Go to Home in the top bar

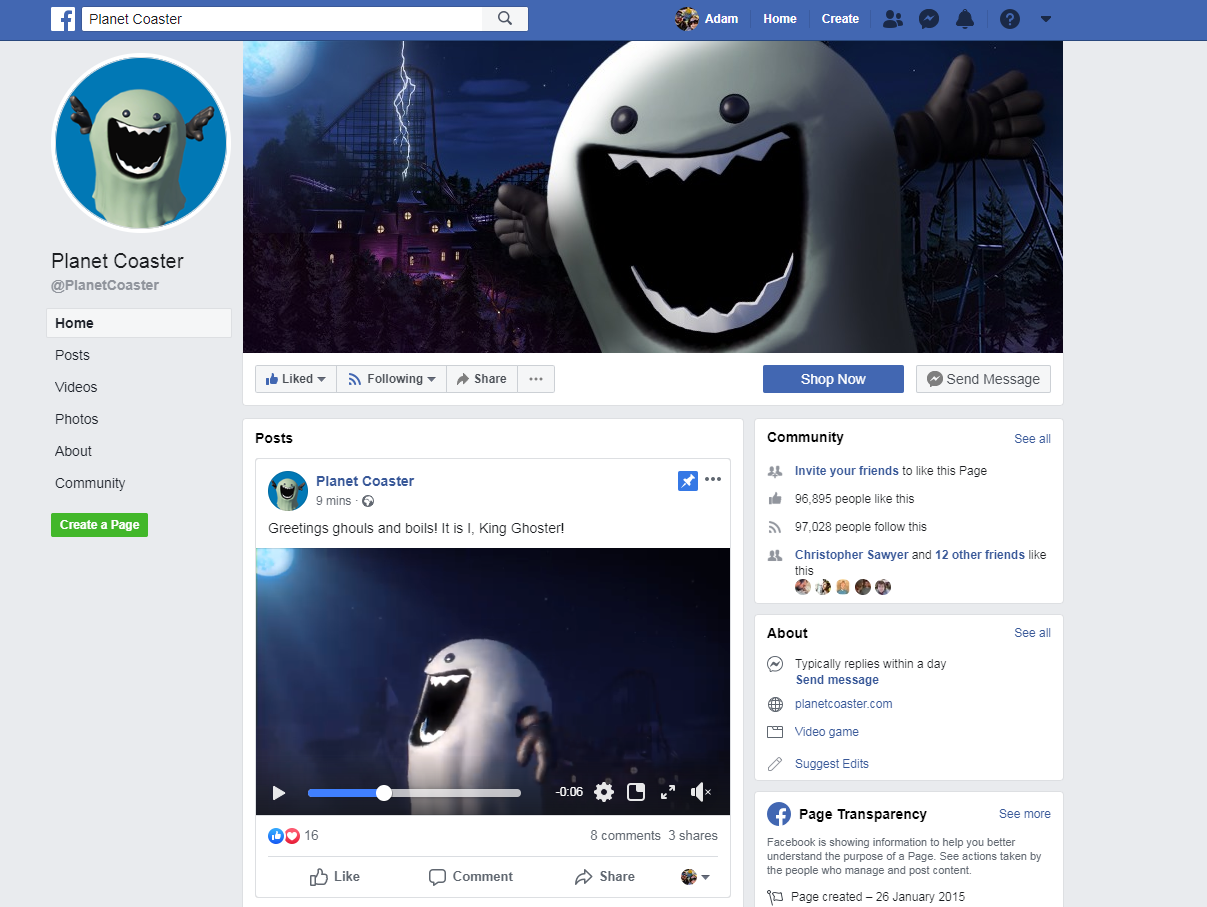coord(780,19)
